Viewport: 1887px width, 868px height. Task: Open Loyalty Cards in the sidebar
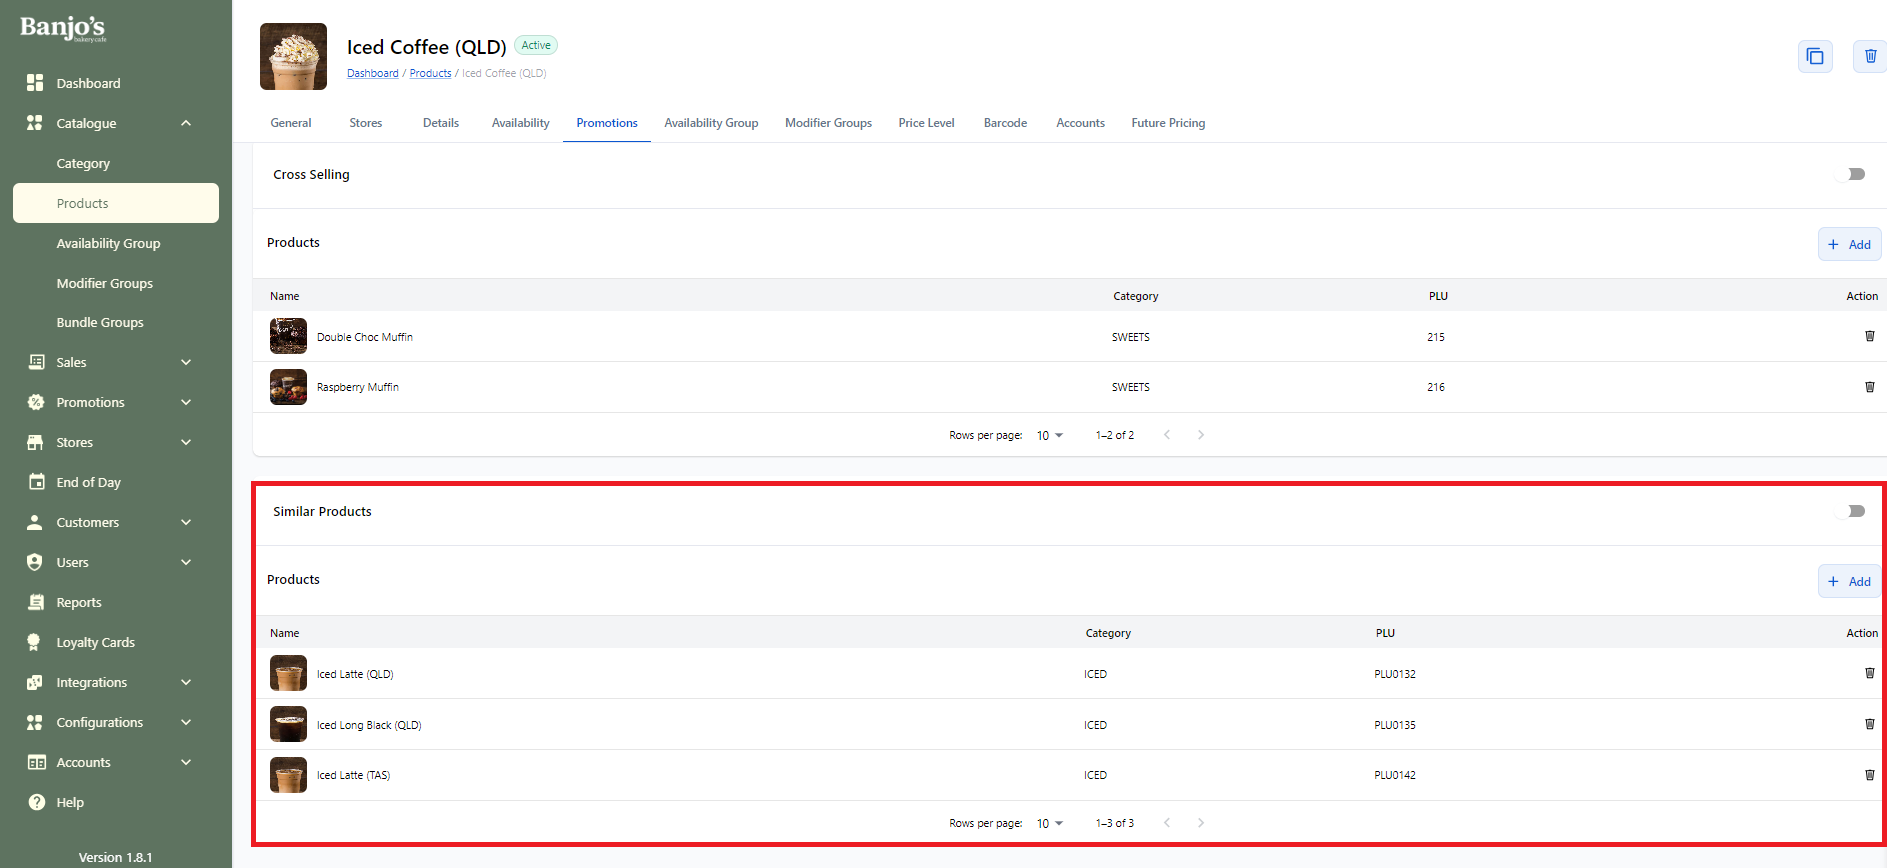pos(95,642)
